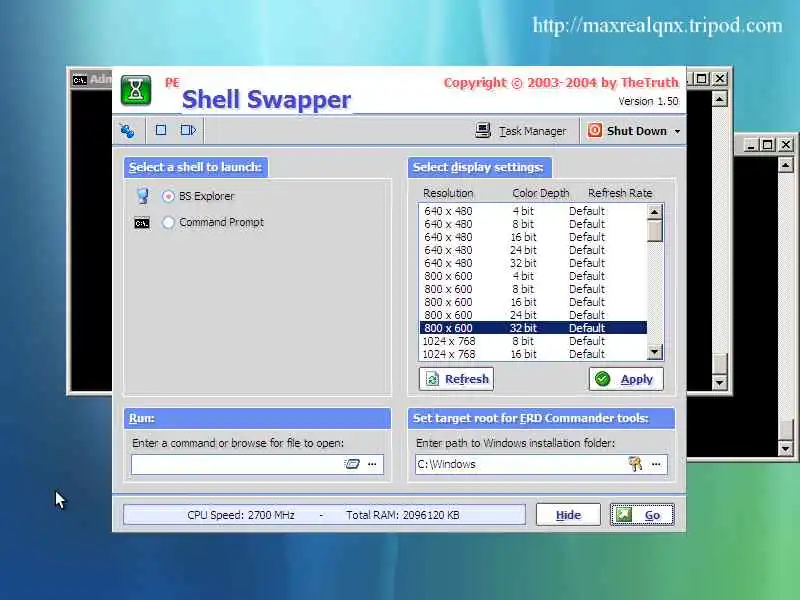Click scroll up arrow in Admin console window
Image resolution: width=800 pixels, height=600 pixels.
[x=719, y=98]
